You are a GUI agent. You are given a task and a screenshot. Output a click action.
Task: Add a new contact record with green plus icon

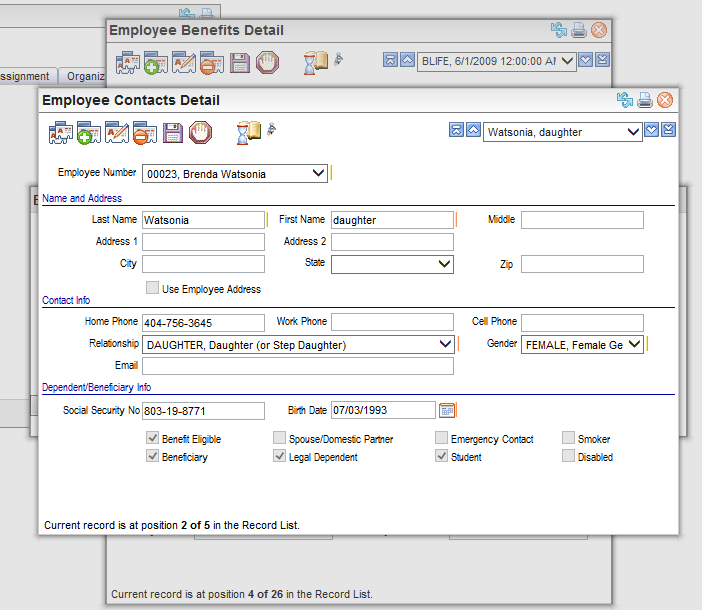pyautogui.click(x=89, y=132)
